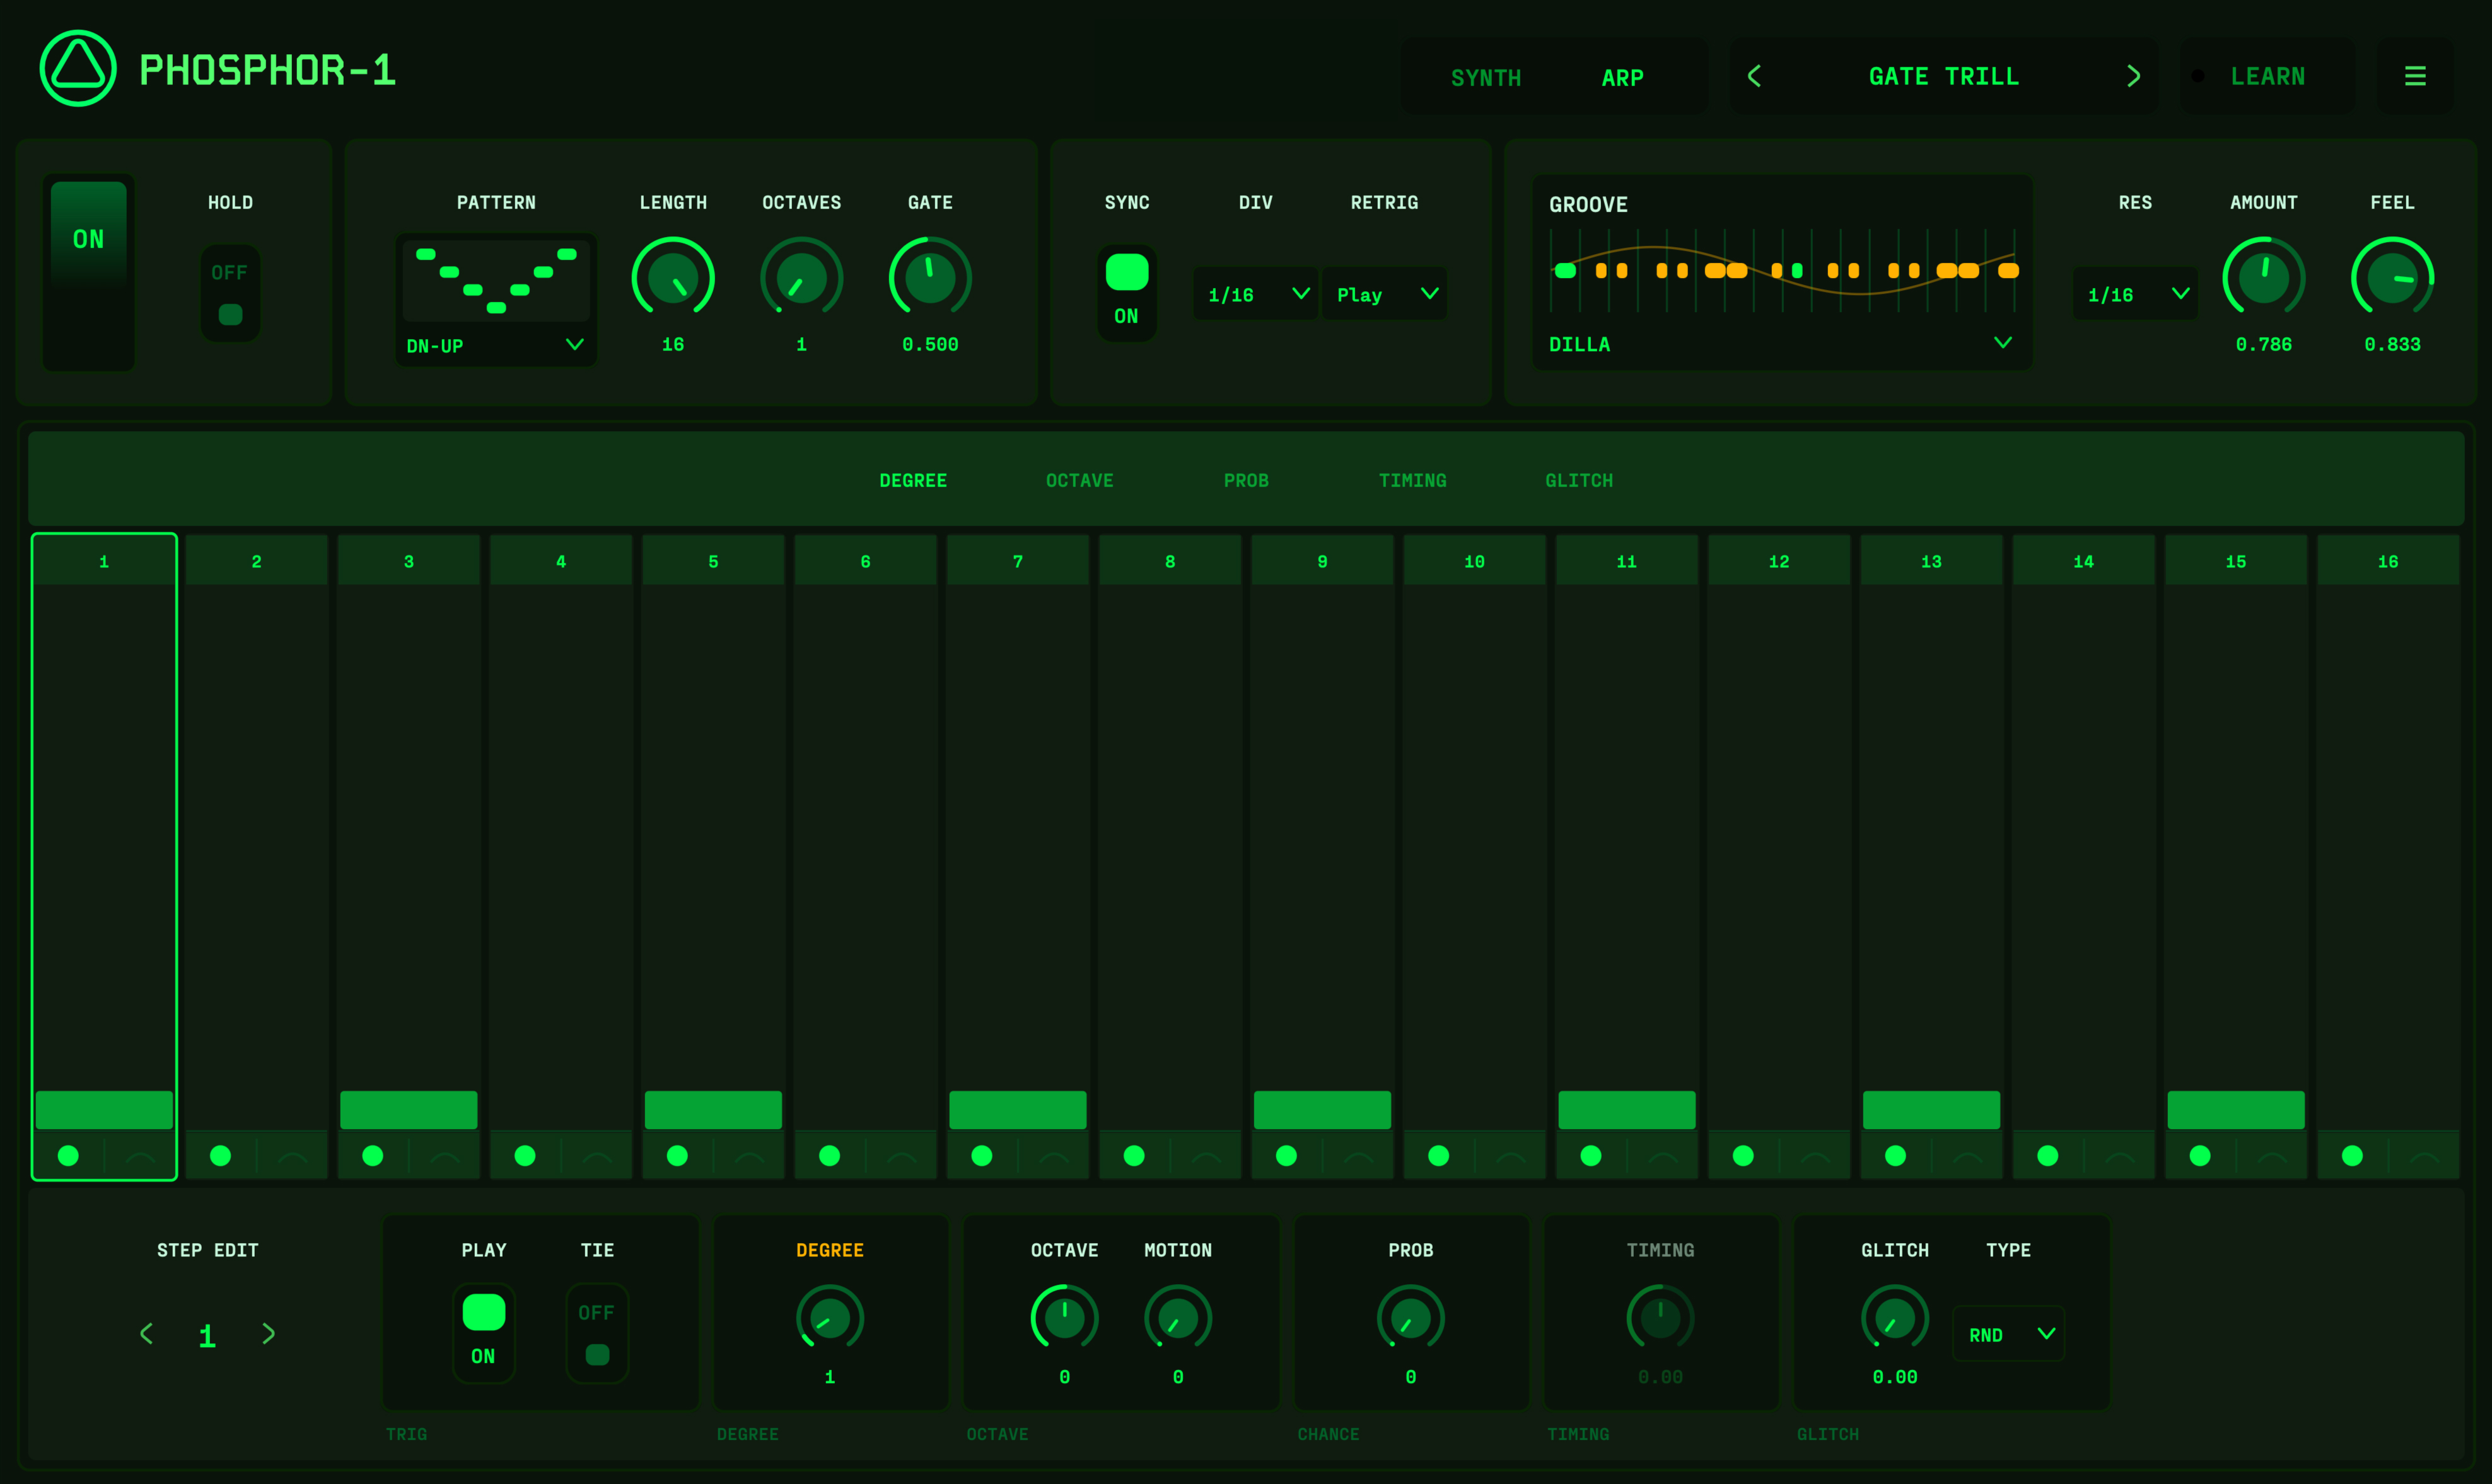This screenshot has height=1484, width=2492.
Task: Select step 4 header
Action: (561, 561)
